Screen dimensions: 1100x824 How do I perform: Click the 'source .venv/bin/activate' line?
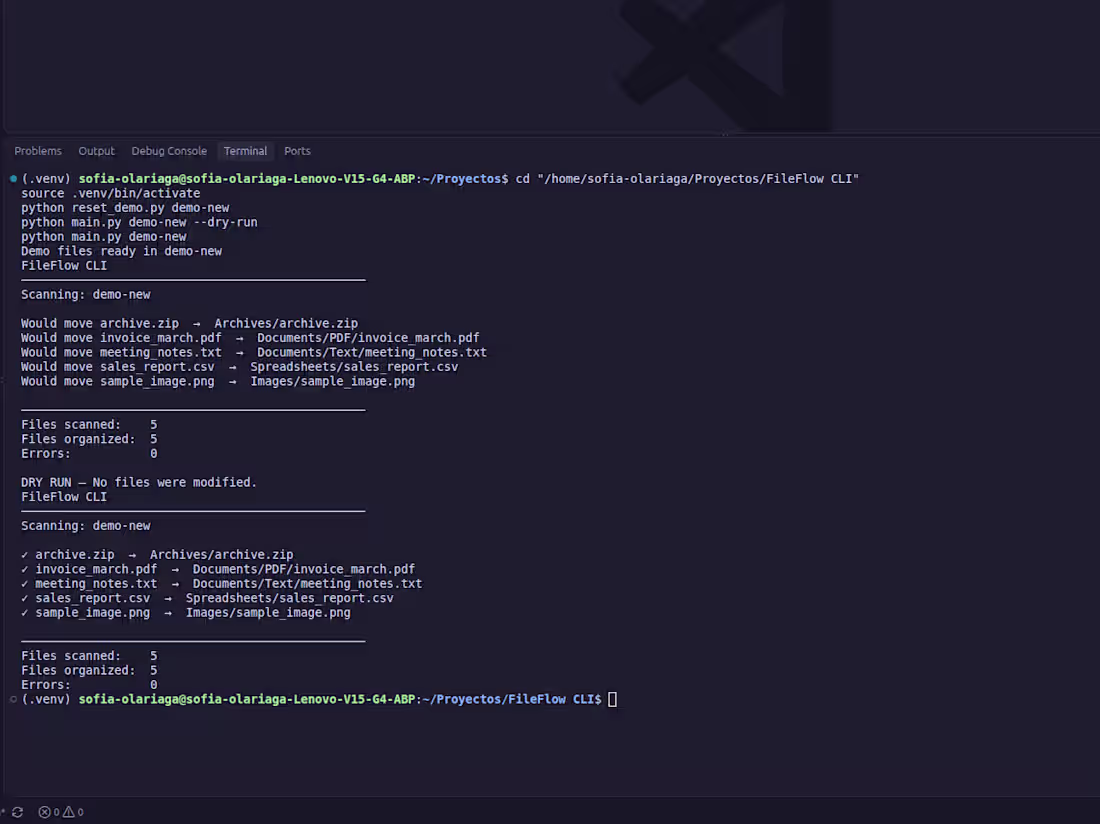click(x=111, y=193)
